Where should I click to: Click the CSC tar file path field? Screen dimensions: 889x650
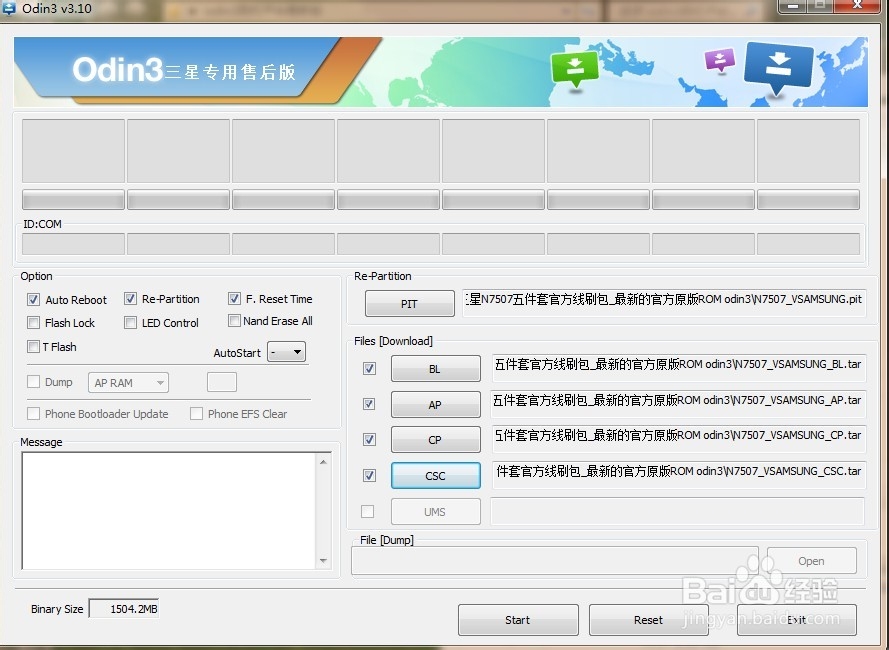click(x=679, y=475)
